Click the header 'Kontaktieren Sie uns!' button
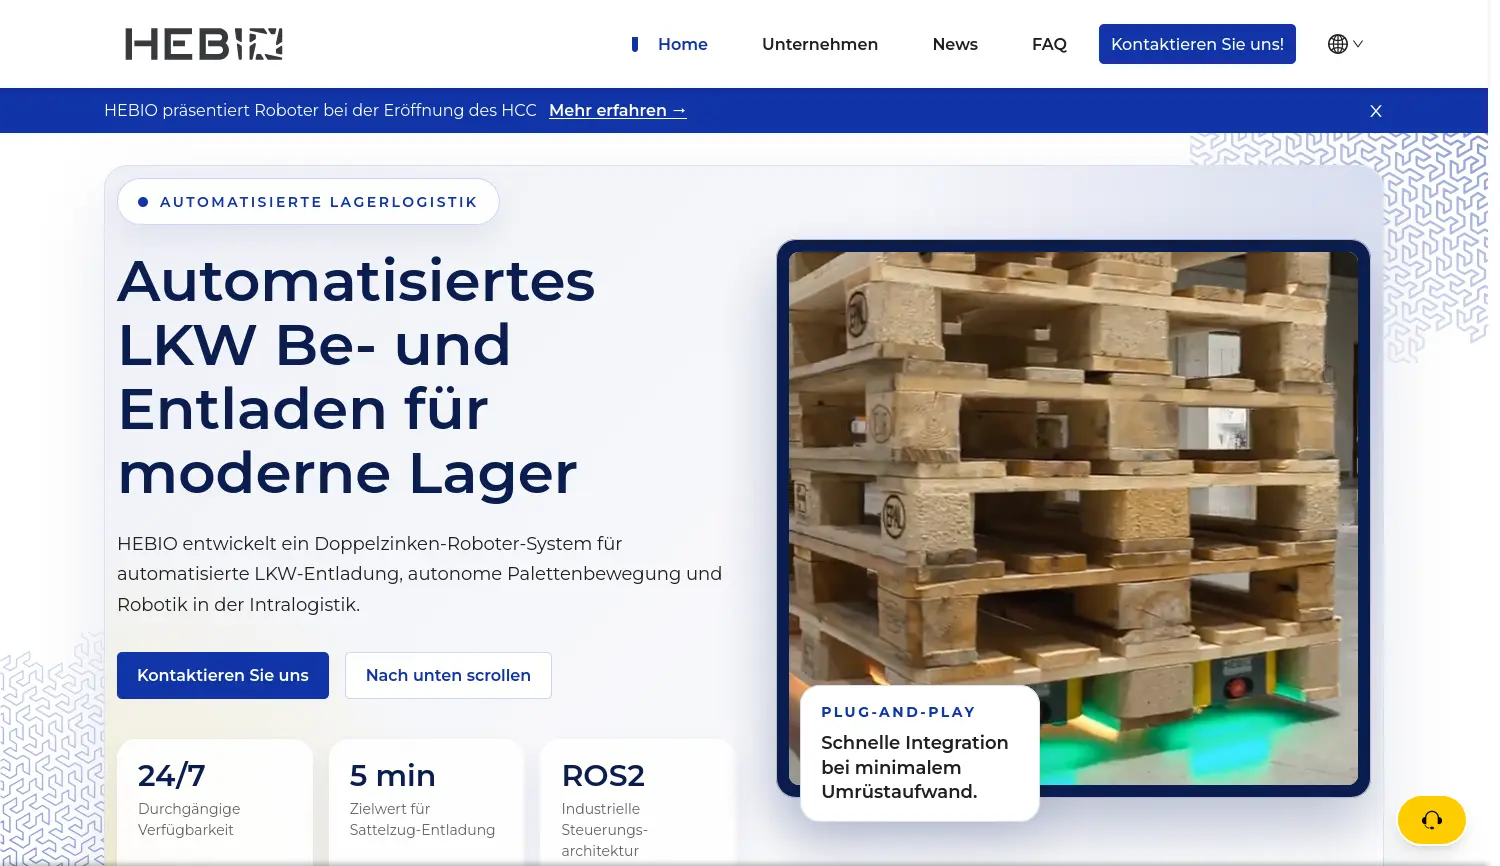 [x=1197, y=44]
